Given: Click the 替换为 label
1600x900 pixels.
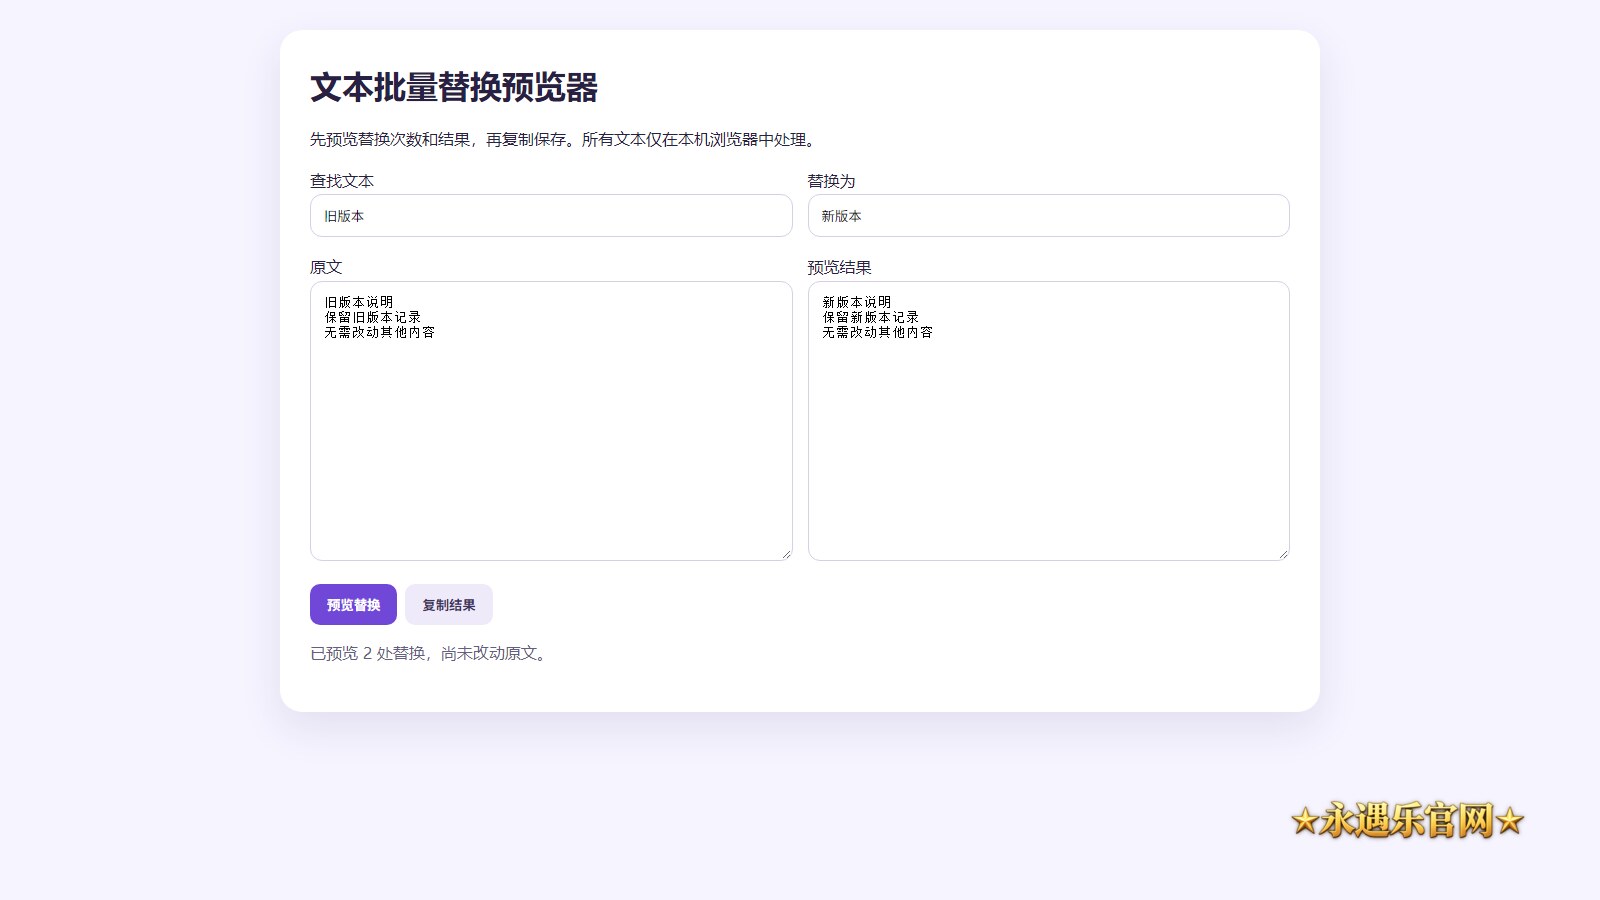Looking at the screenshot, I should (x=832, y=181).
